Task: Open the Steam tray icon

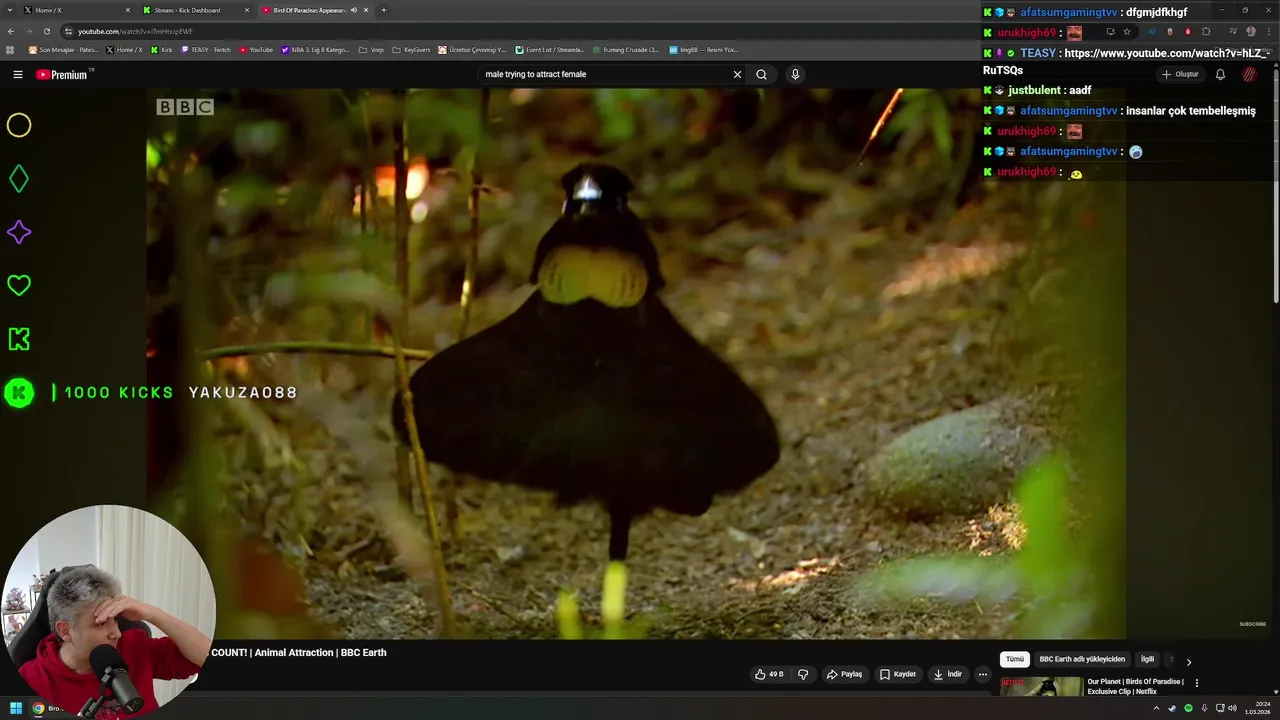Action: [1172, 708]
